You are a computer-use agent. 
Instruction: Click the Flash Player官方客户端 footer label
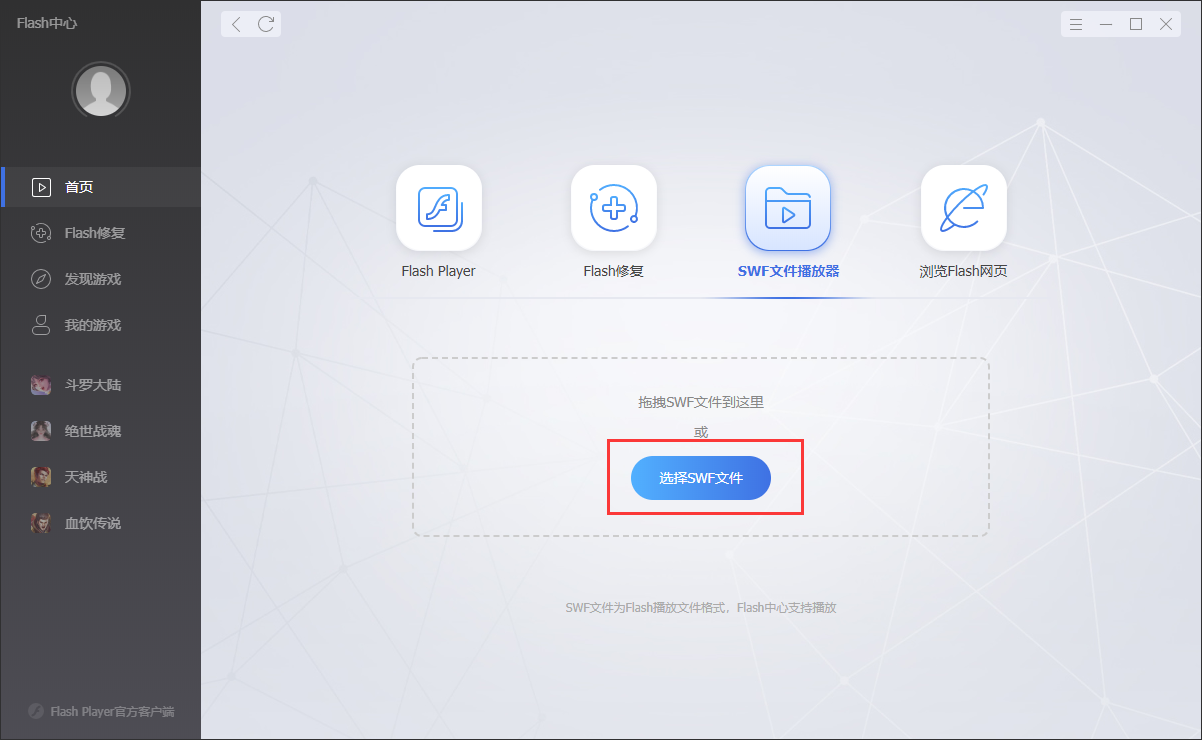pos(112,712)
